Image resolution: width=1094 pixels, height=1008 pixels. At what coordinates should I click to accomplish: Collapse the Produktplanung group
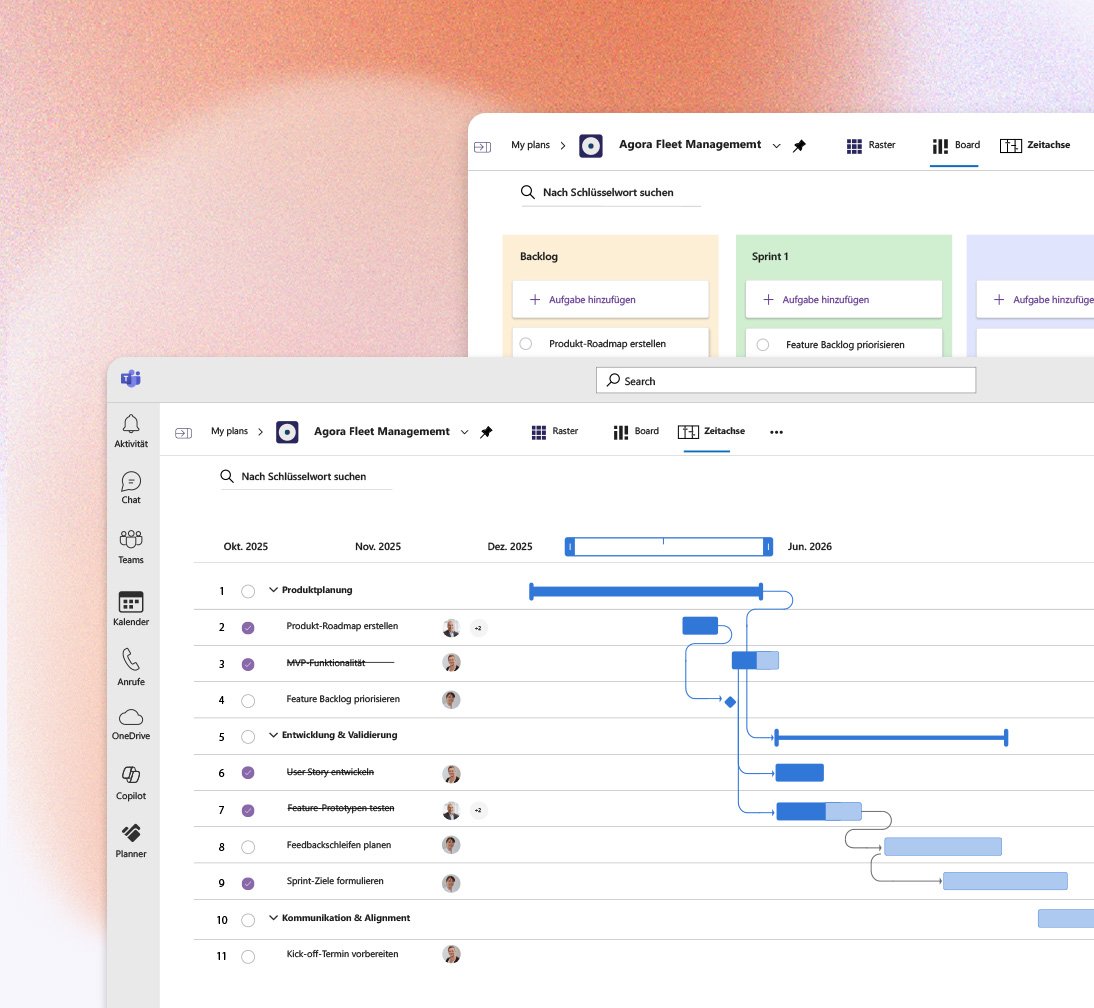pyautogui.click(x=273, y=590)
